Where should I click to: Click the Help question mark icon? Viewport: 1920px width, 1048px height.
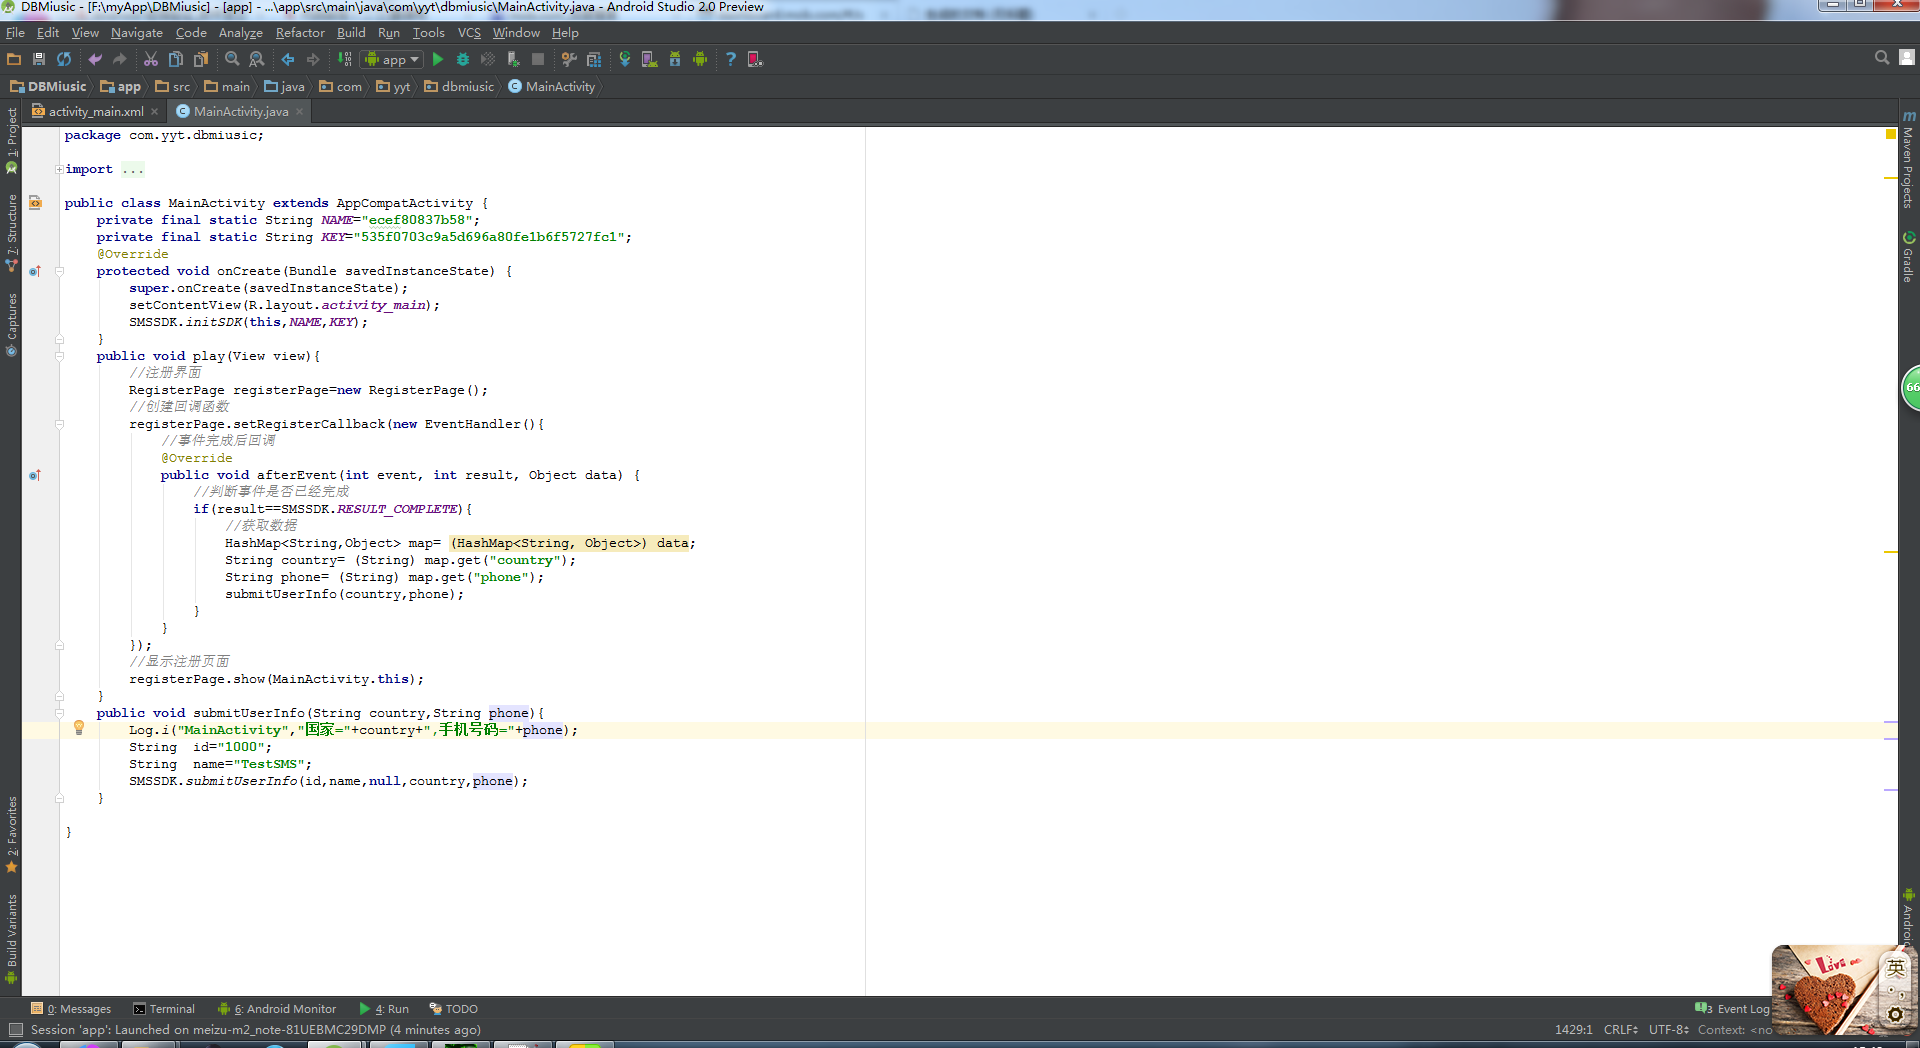point(731,59)
